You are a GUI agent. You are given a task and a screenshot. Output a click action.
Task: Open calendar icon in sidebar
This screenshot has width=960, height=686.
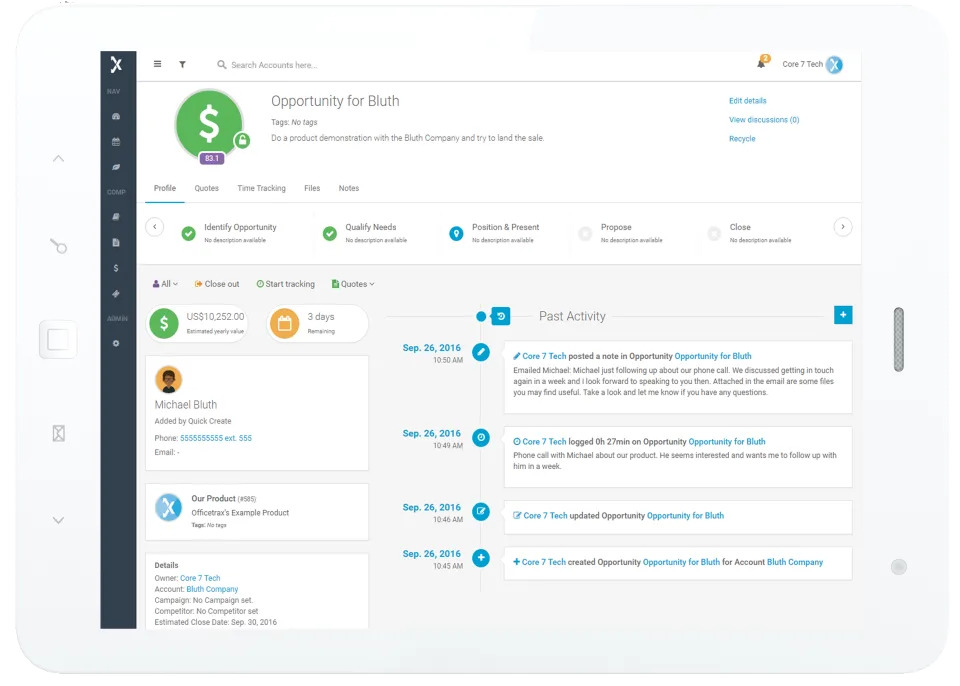point(116,141)
